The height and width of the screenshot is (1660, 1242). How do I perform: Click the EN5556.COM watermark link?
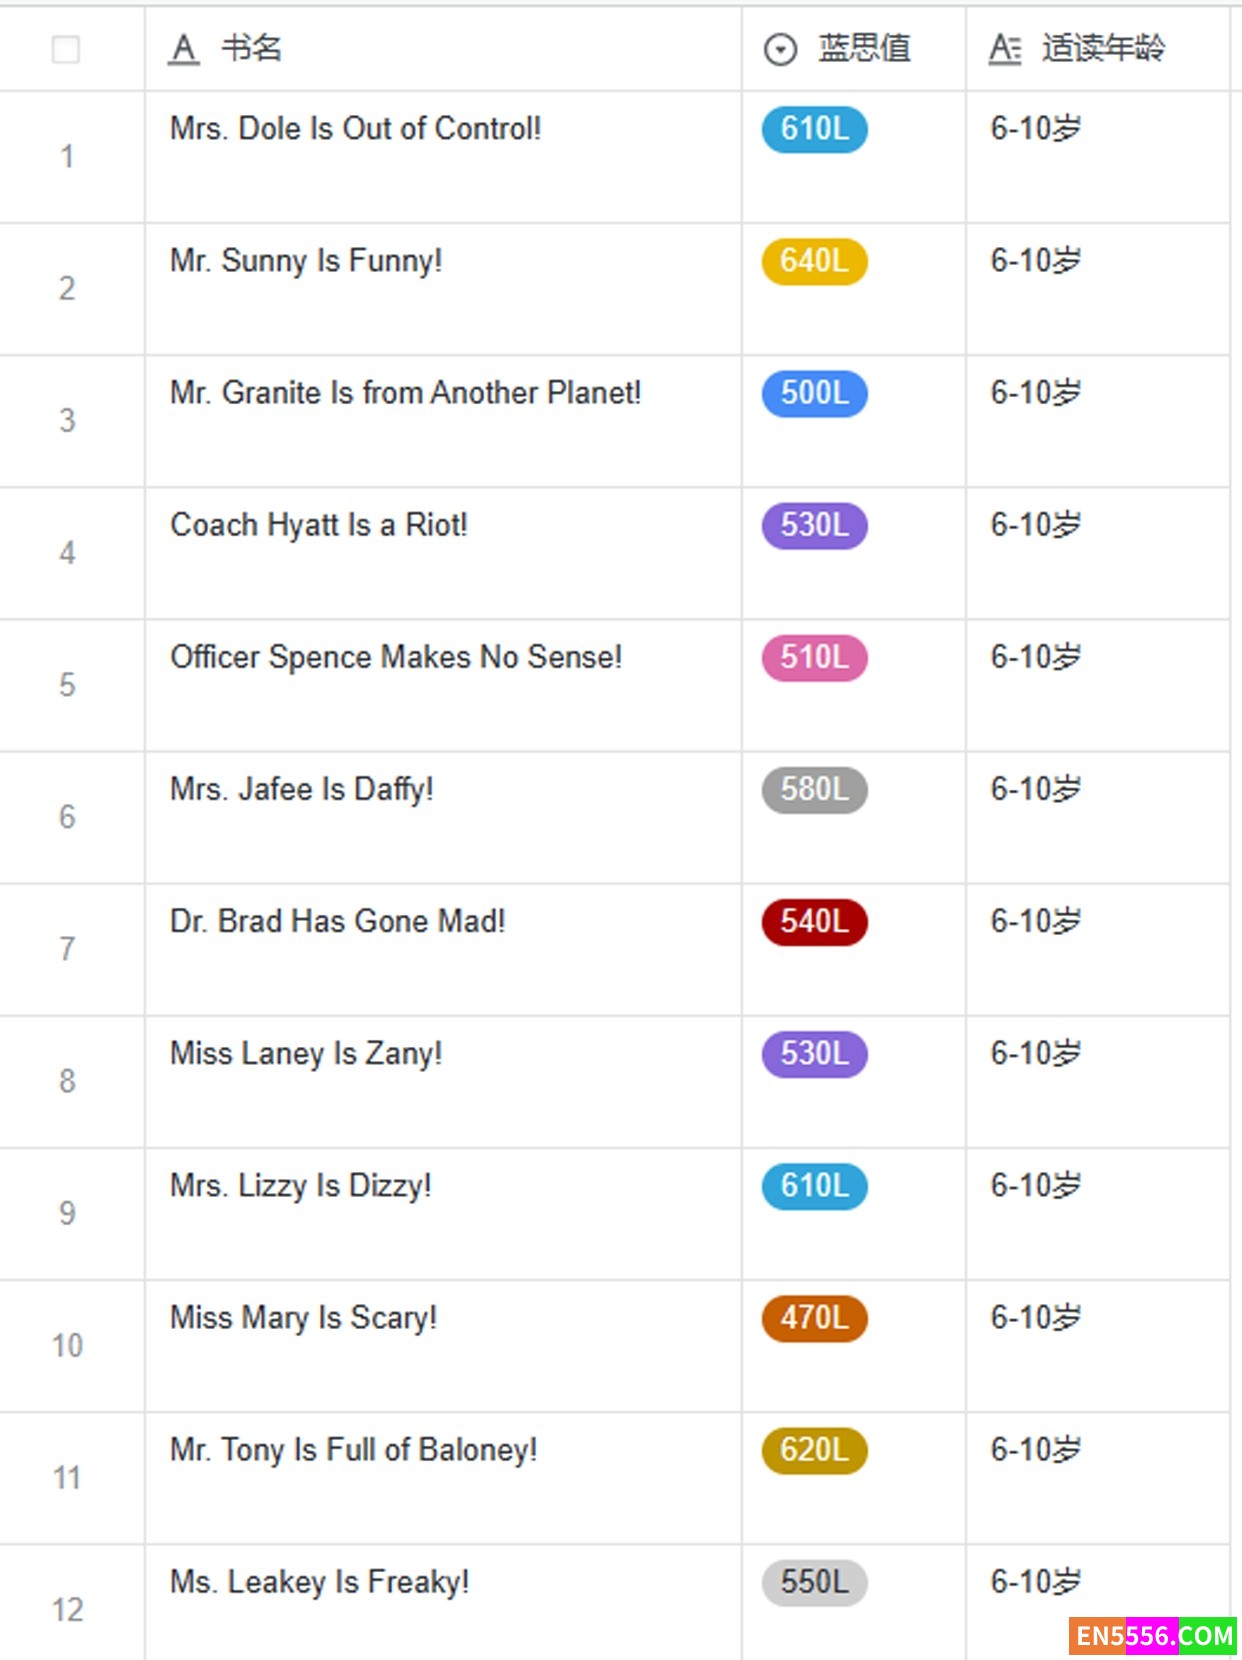point(1153,1636)
